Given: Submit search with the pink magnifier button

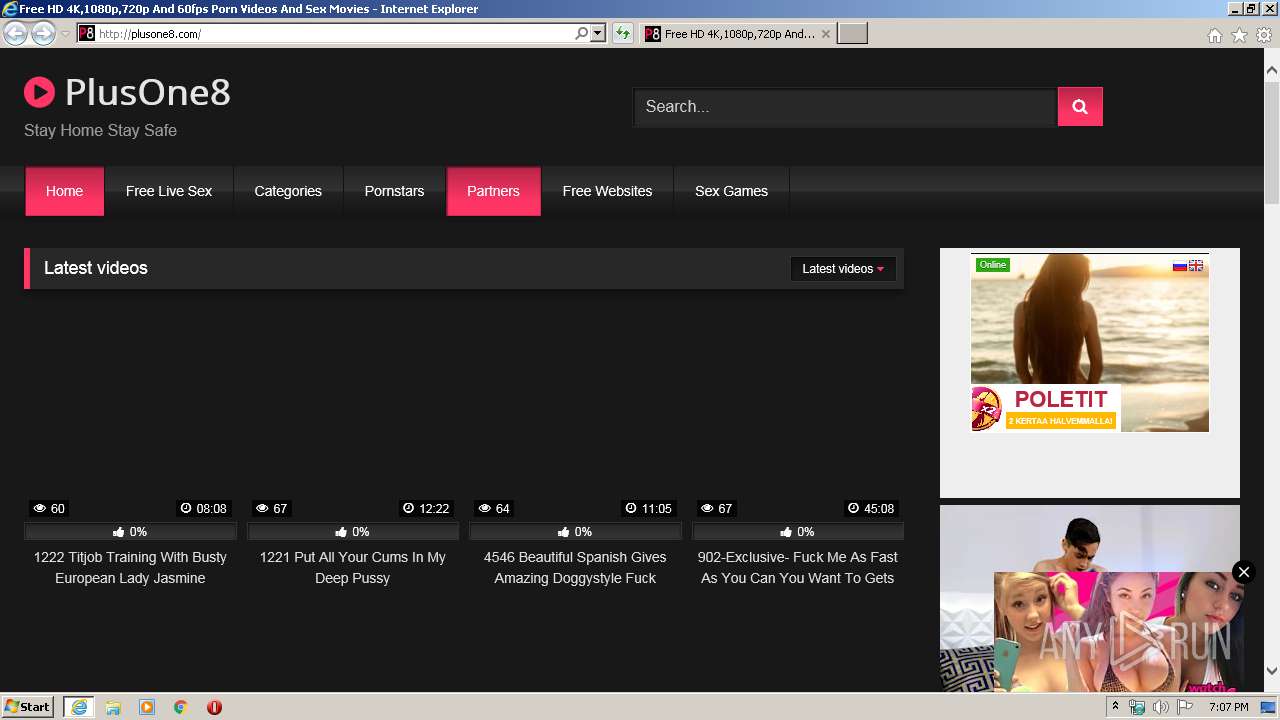Looking at the screenshot, I should click(1080, 107).
